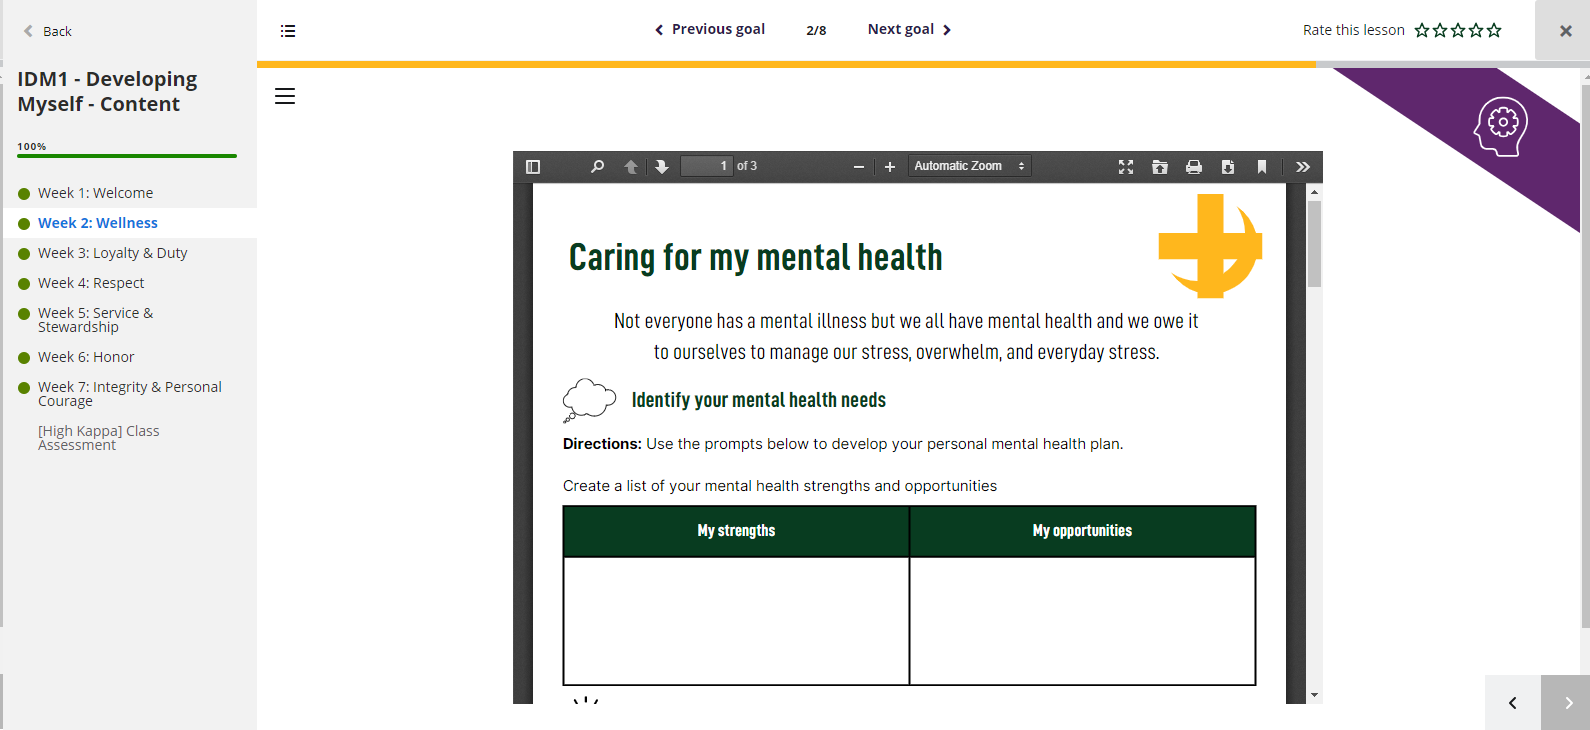Switch PDF to presentation mode
1590x730 pixels.
pos(1126,167)
